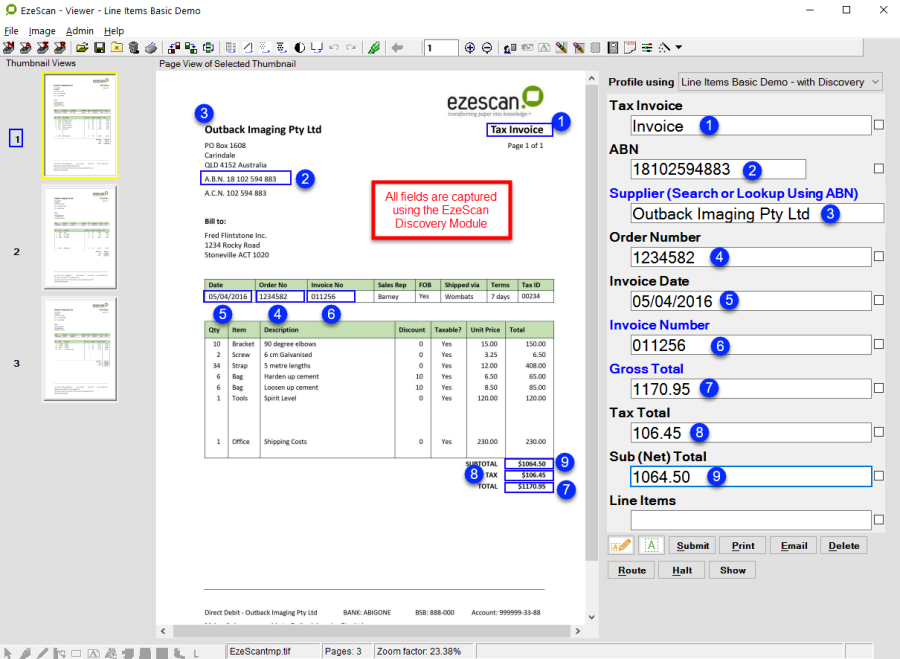Open the Admin menu

[x=80, y=31]
